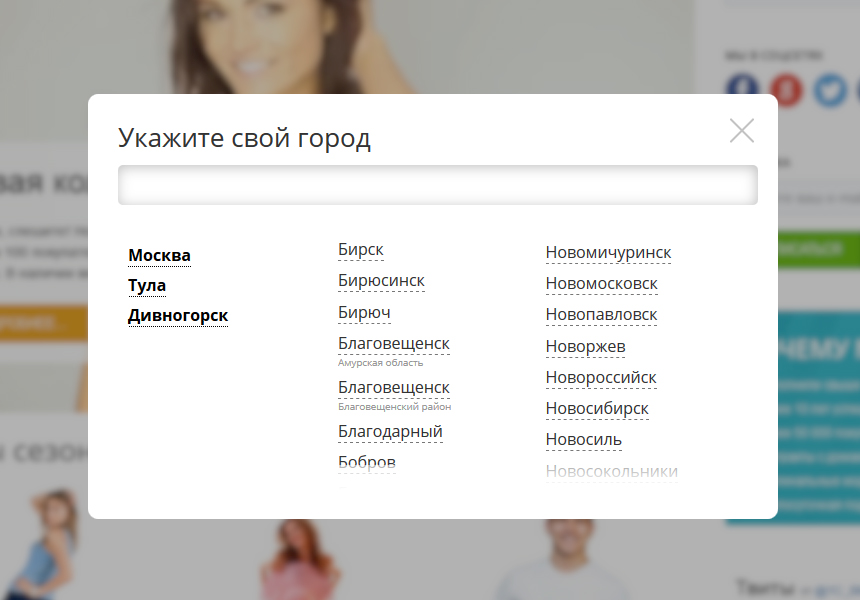This screenshot has width=860, height=600.
Task: Select the partially faded Новосокольники link
Action: click(611, 471)
